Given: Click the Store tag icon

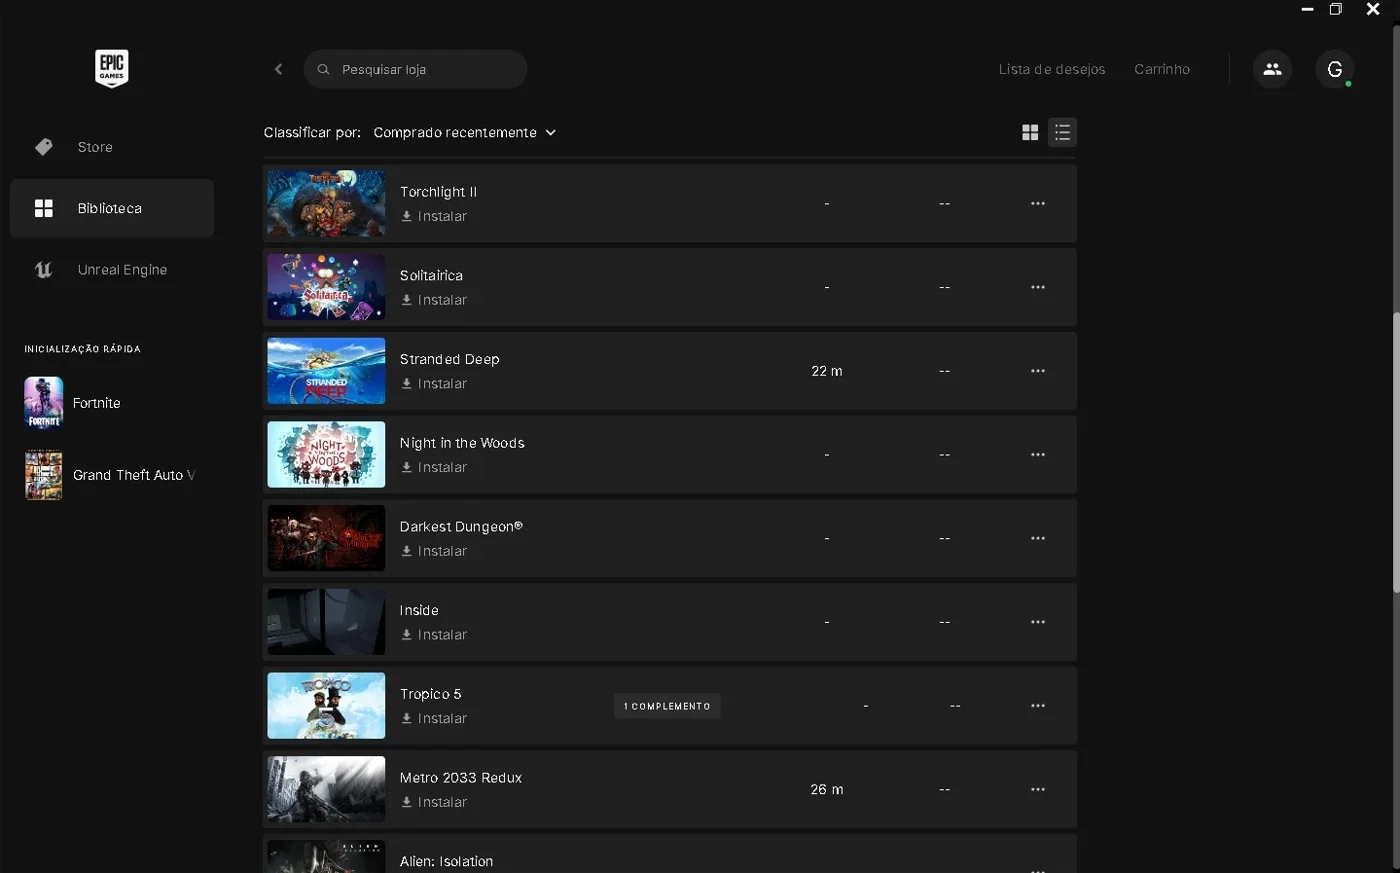Looking at the screenshot, I should pos(44,147).
